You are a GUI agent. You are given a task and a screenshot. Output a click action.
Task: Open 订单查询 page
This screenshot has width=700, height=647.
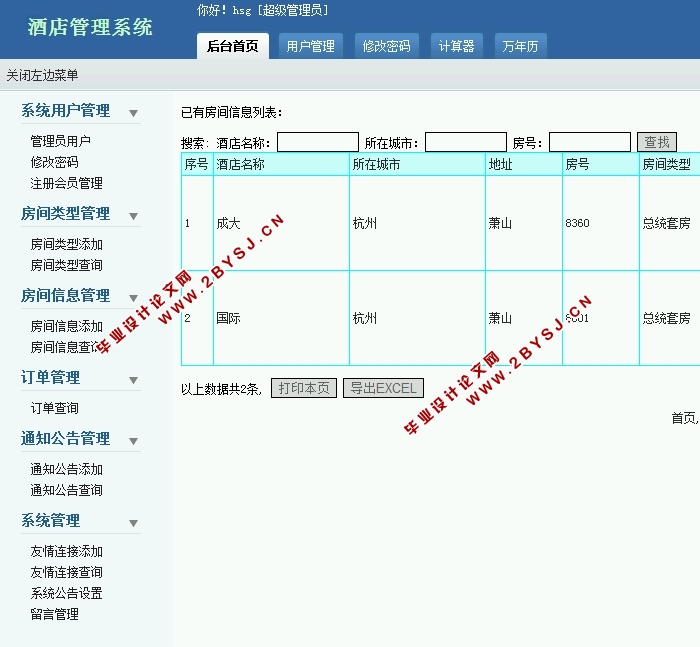54,408
